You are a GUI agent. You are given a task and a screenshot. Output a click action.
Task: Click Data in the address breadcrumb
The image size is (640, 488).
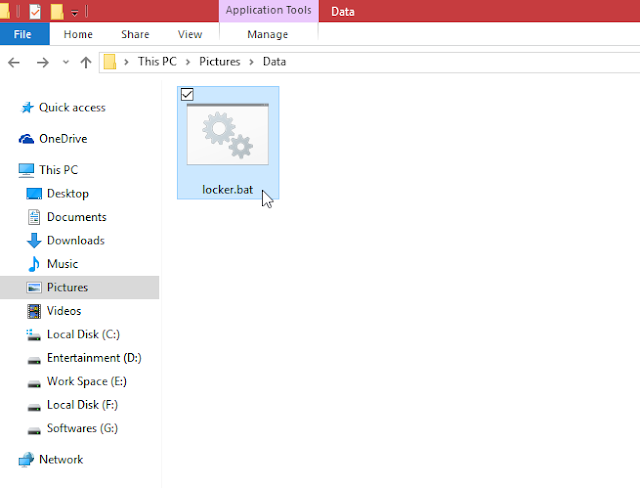[x=274, y=62]
